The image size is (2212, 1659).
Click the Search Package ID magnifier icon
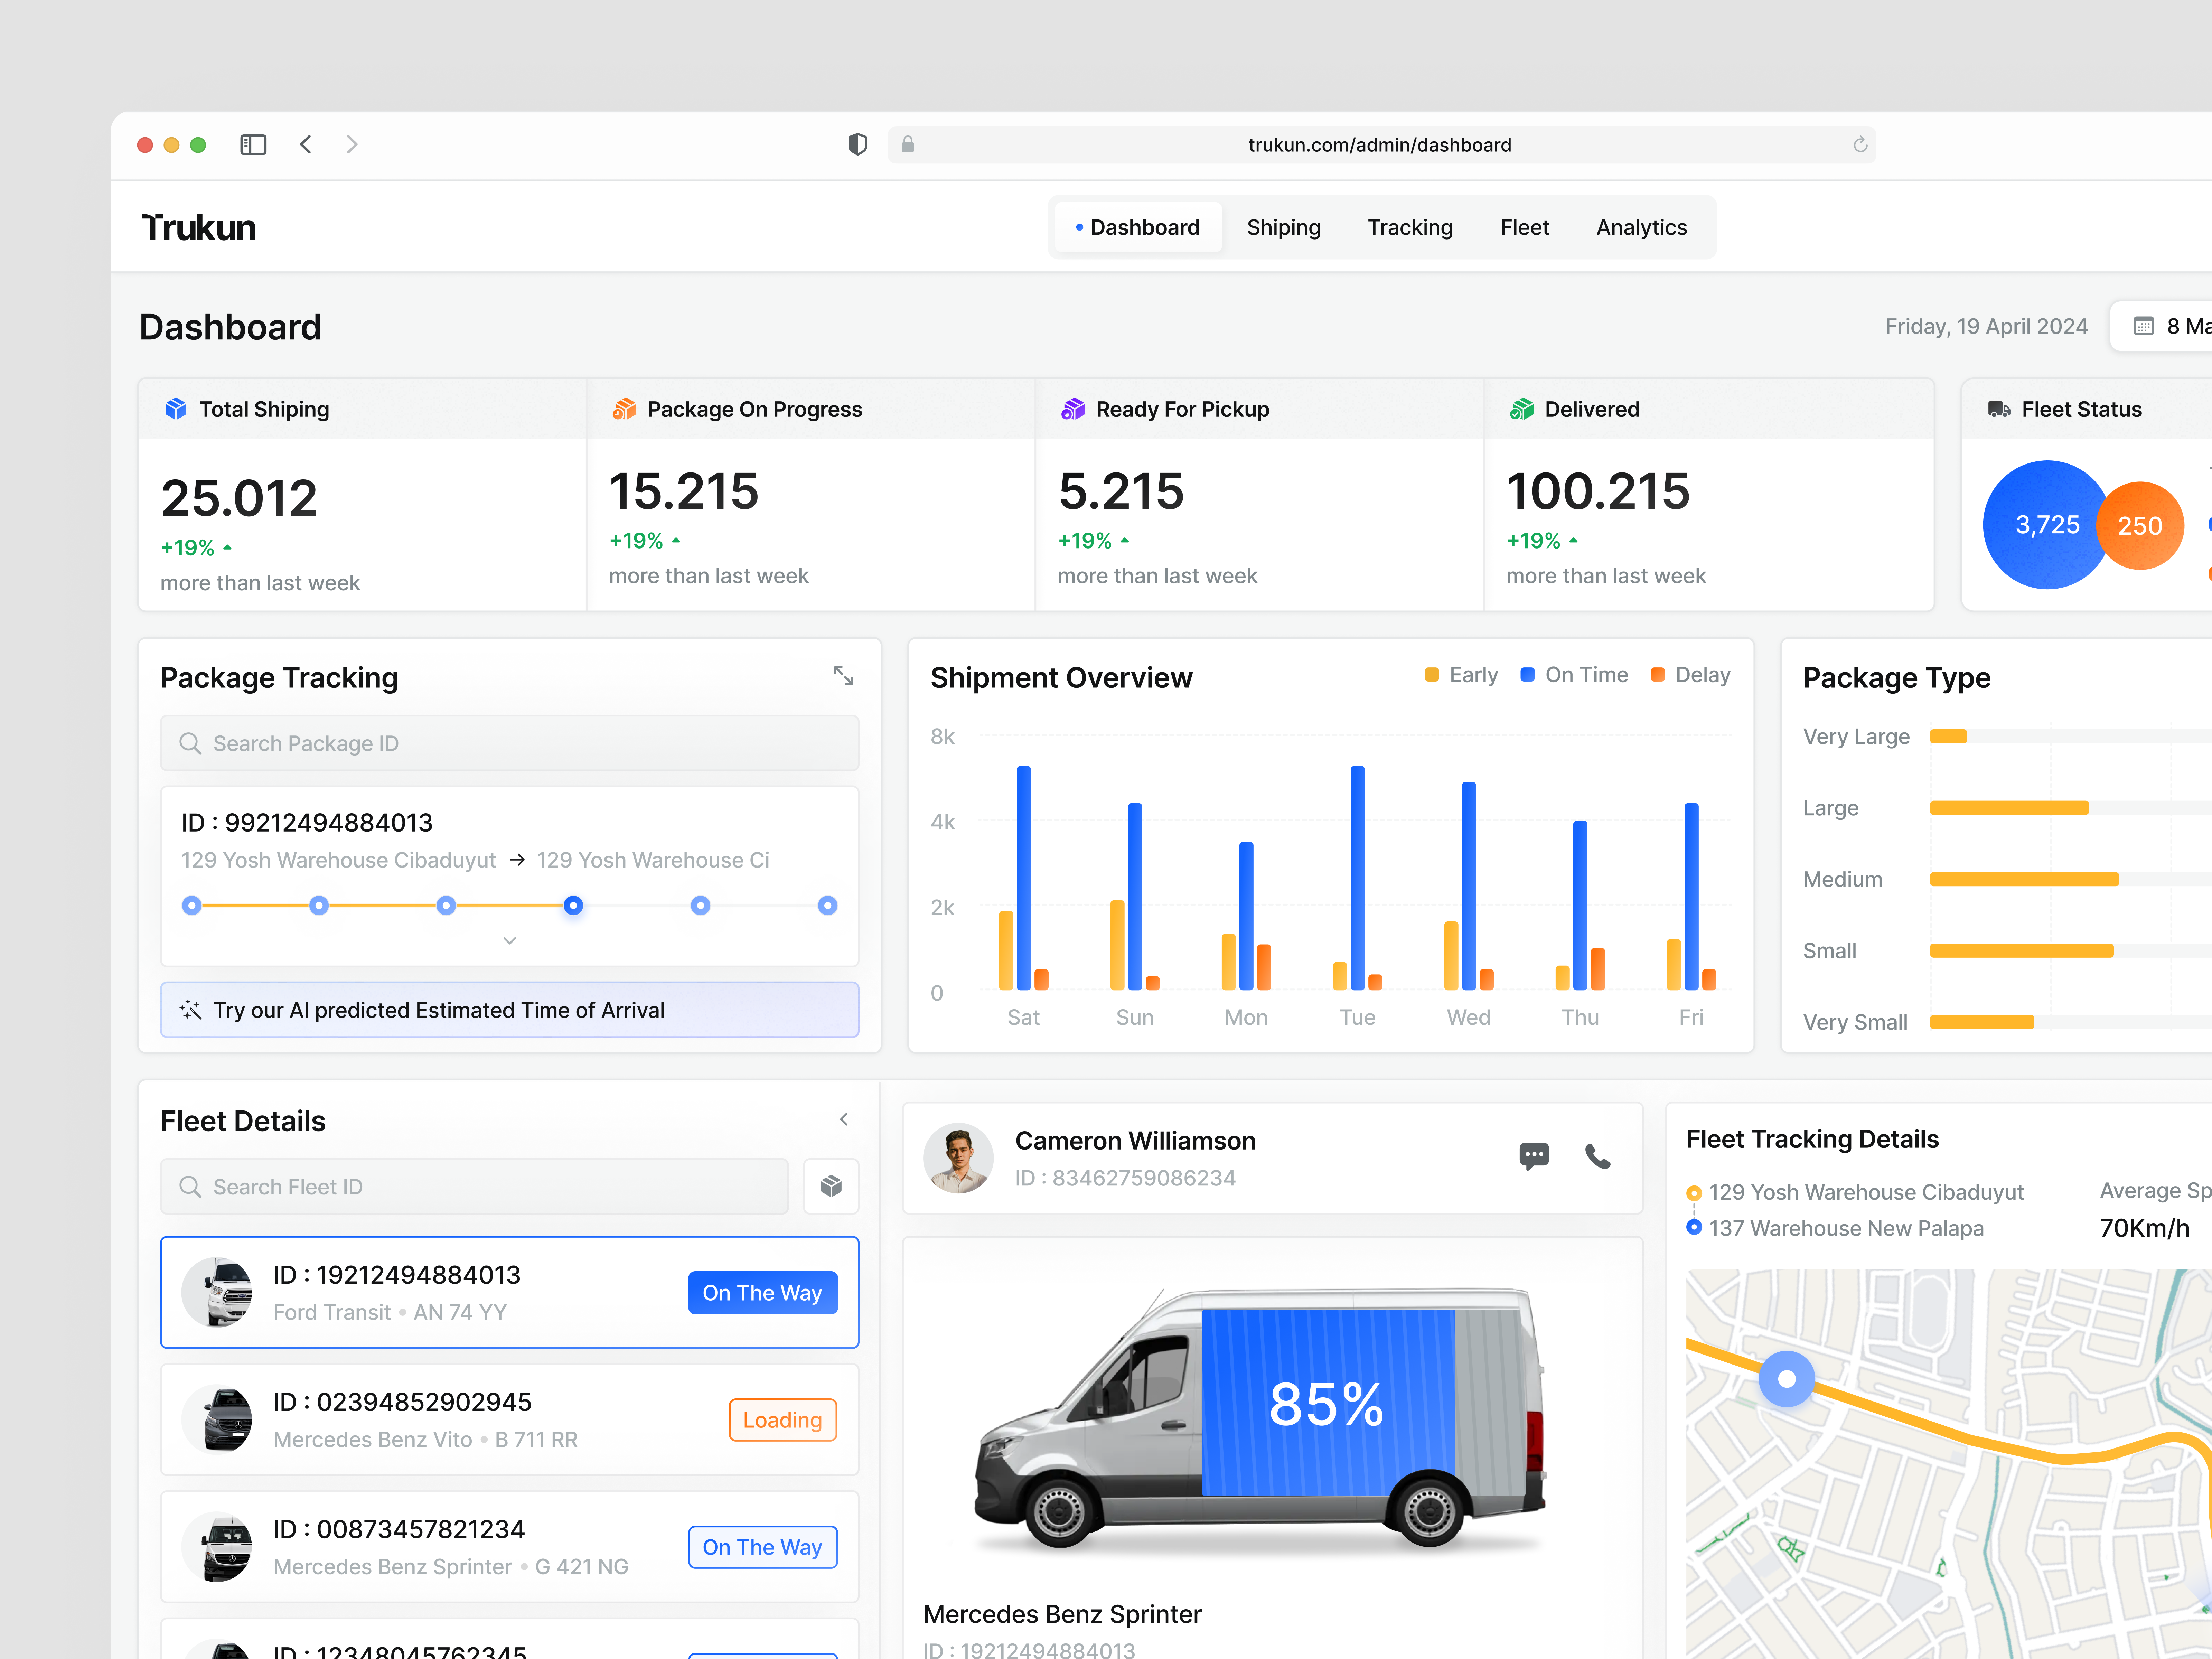(190, 743)
